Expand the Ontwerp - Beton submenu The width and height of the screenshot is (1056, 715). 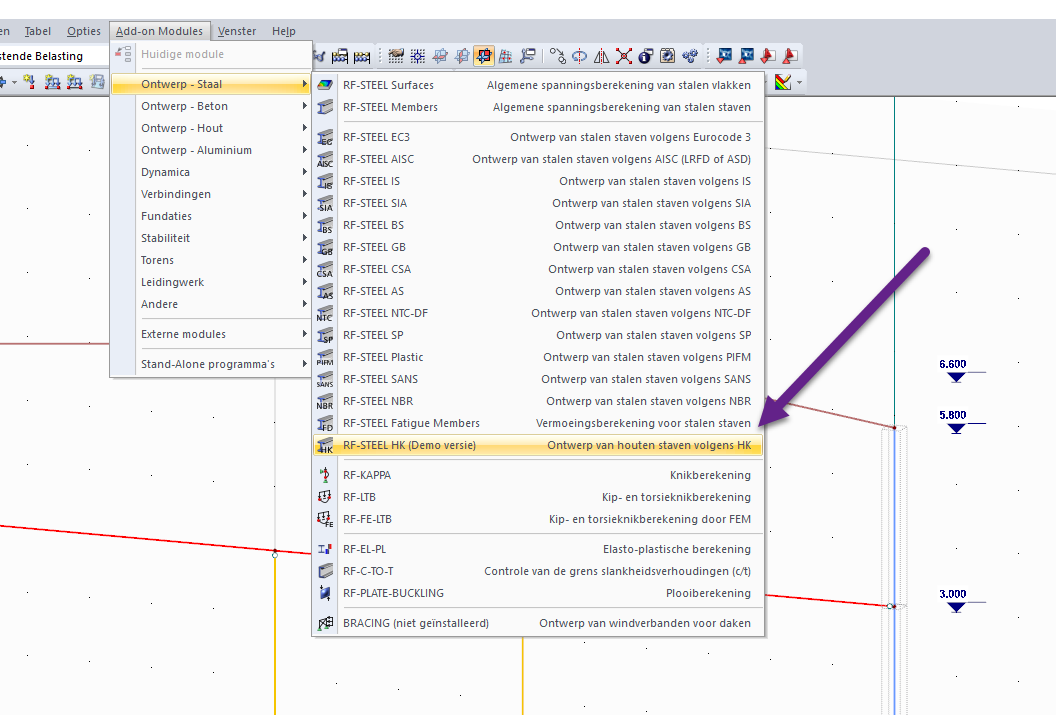point(211,106)
